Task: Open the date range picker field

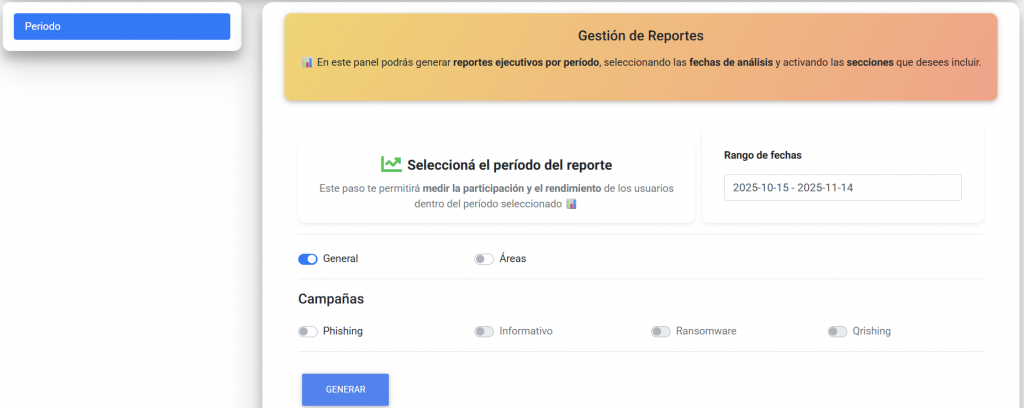Action: coord(842,188)
